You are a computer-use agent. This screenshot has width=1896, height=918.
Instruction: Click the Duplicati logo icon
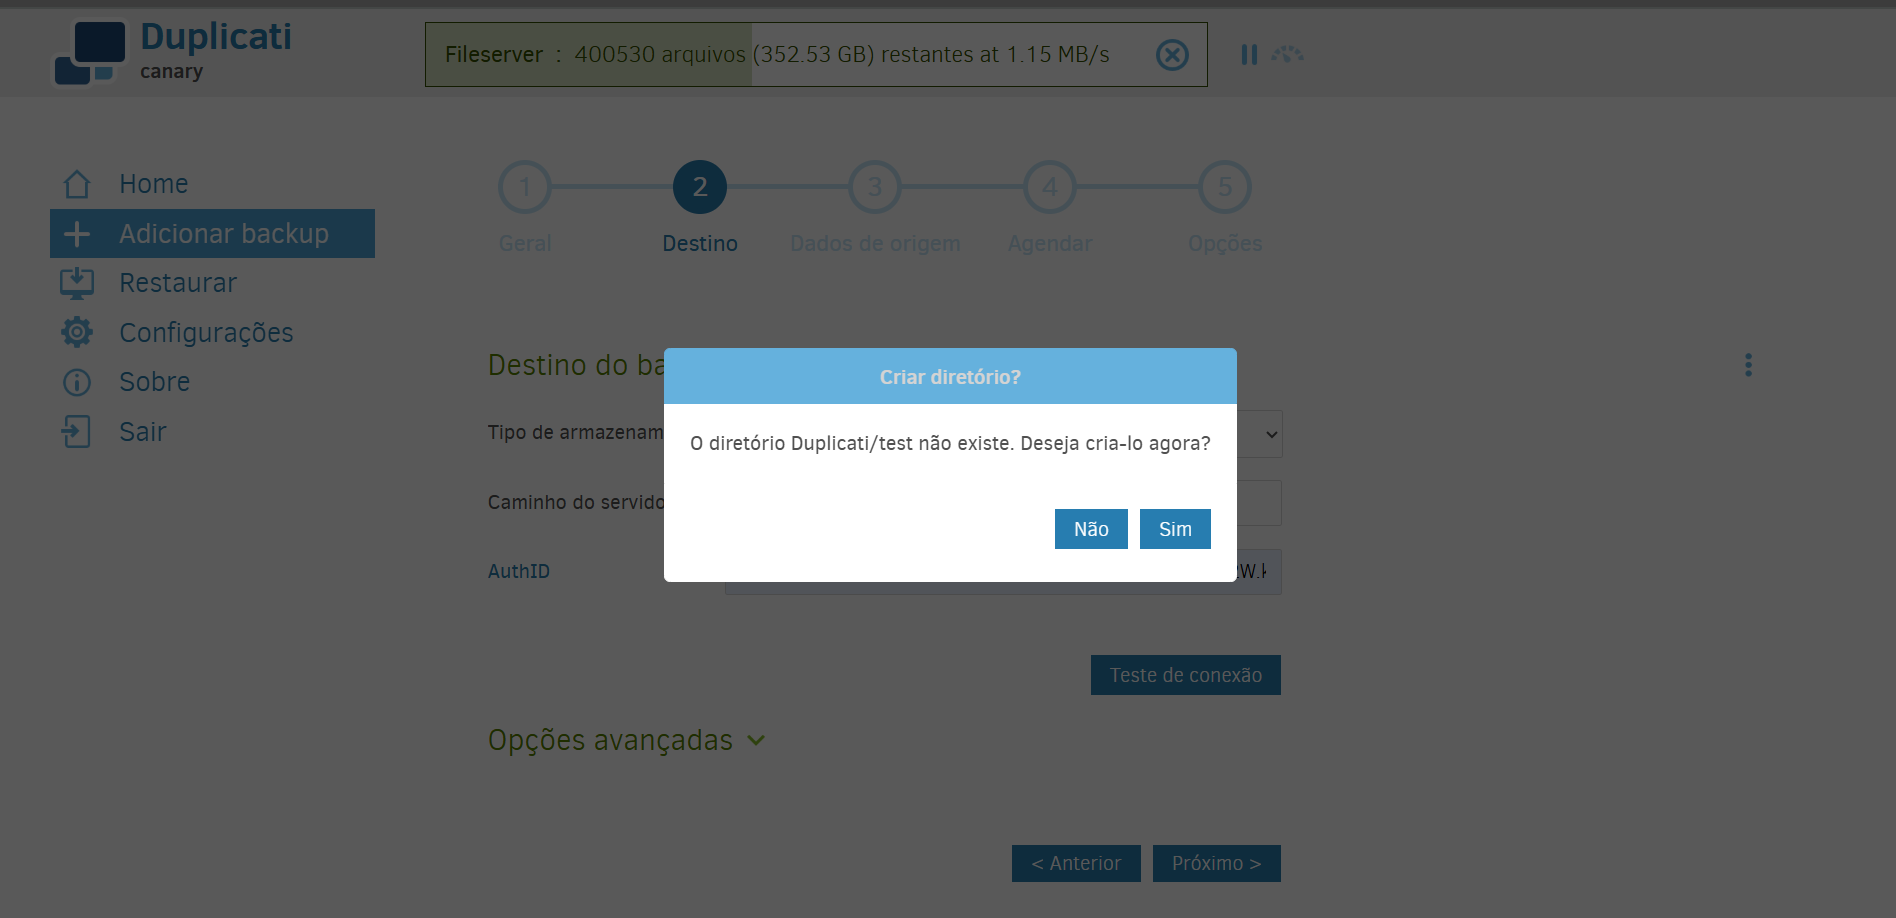90,53
